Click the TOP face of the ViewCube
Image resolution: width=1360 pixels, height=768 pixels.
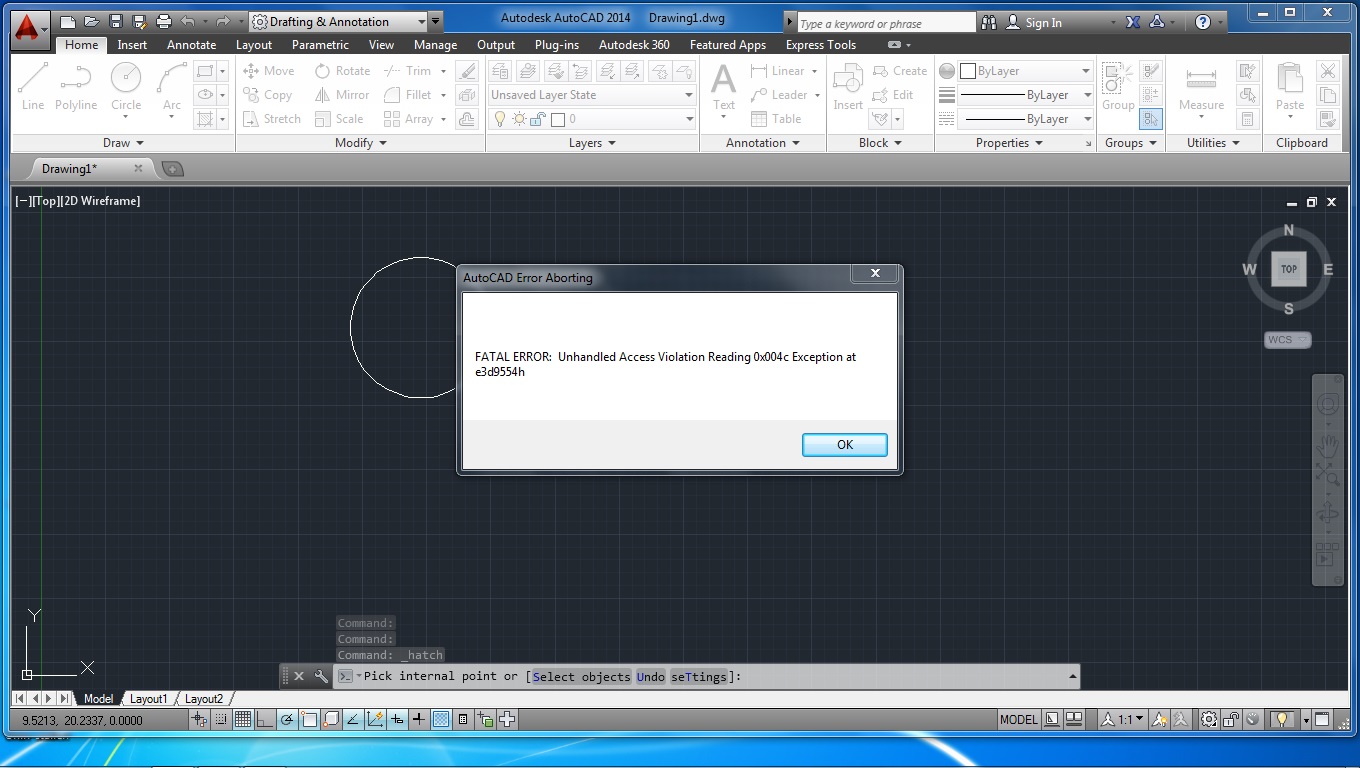click(x=1289, y=269)
